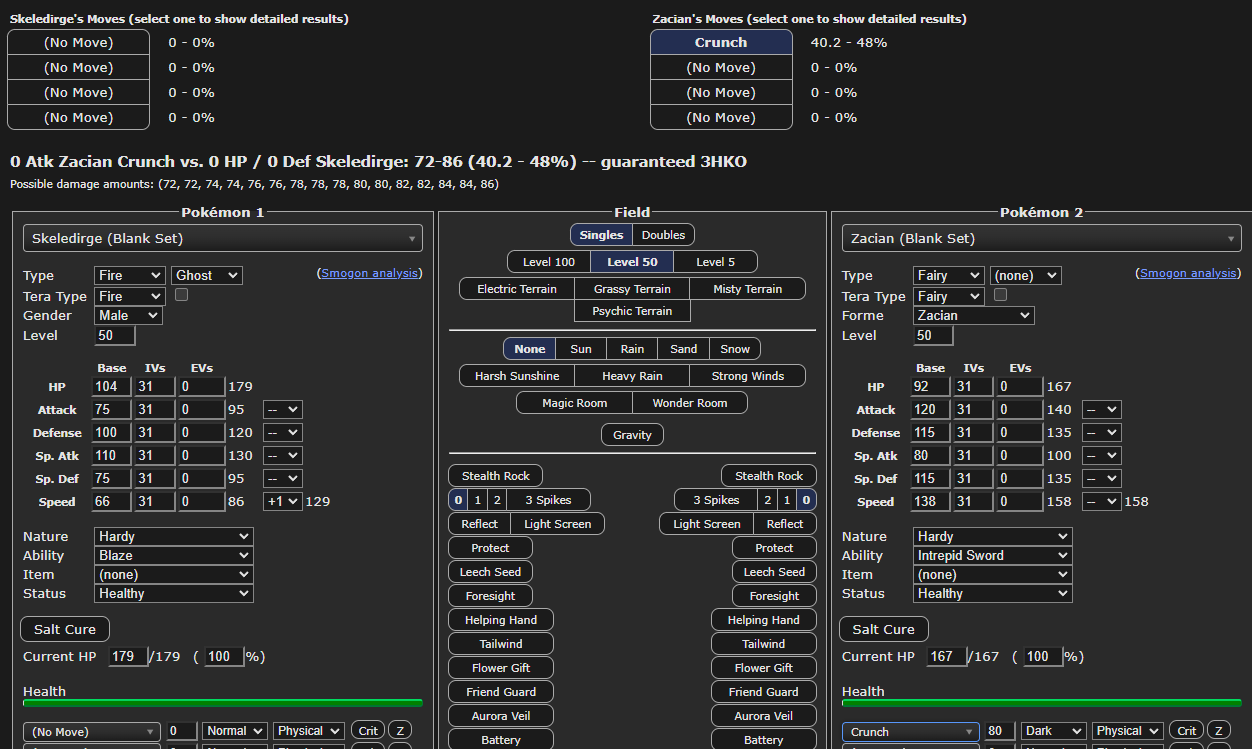Open Skeledirge's Nature dropdown
Image resolution: width=1252 pixels, height=749 pixels.
click(x=173, y=537)
